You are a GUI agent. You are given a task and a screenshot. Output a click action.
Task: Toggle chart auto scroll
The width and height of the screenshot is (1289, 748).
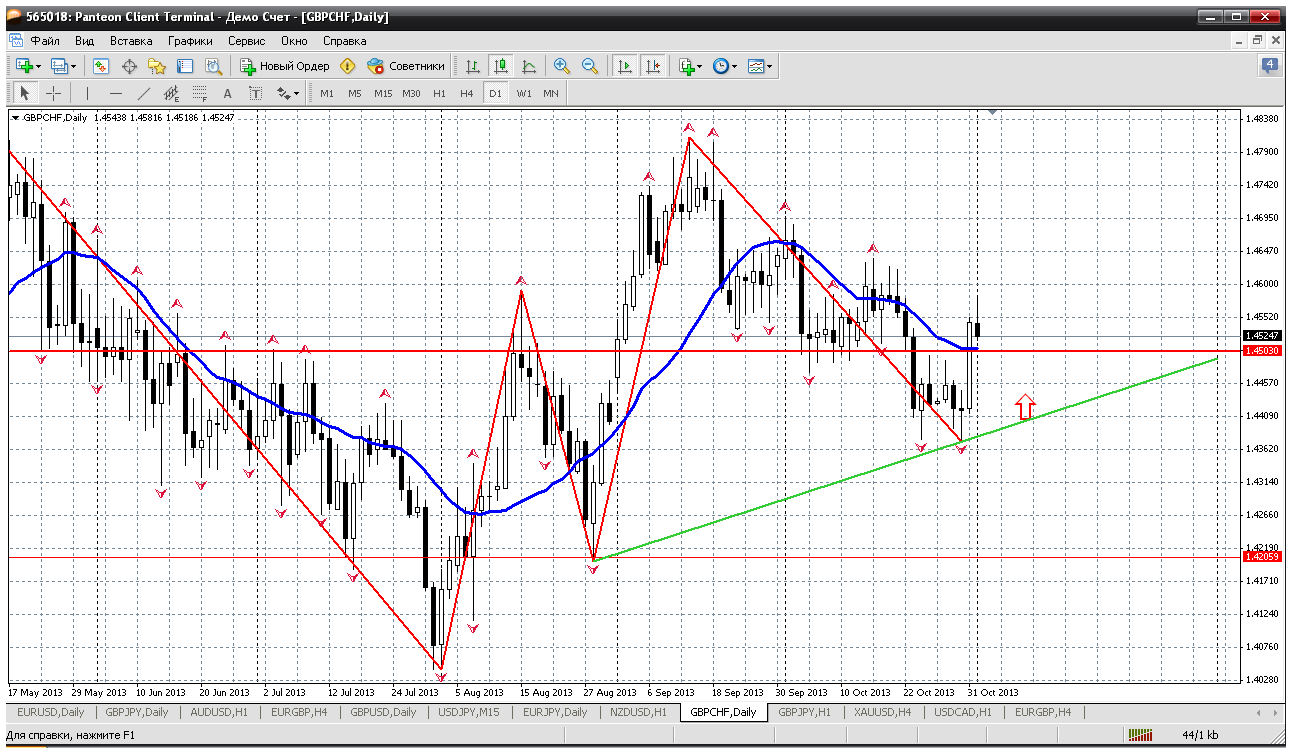tap(625, 66)
